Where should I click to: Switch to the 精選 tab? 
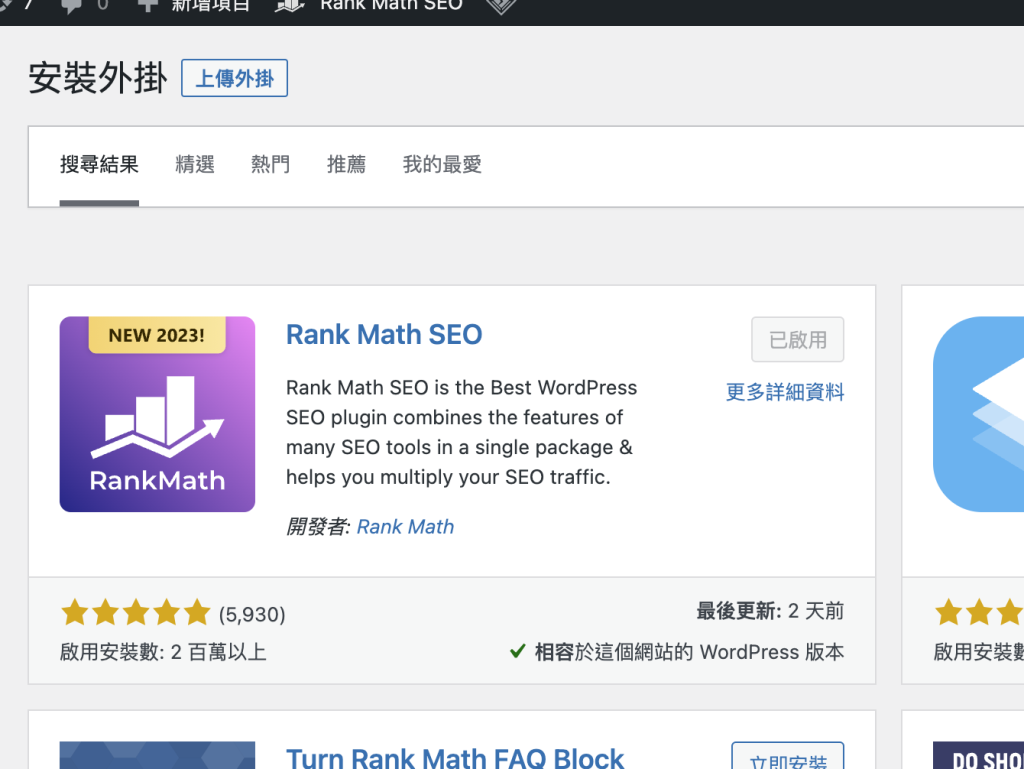[x=195, y=165]
